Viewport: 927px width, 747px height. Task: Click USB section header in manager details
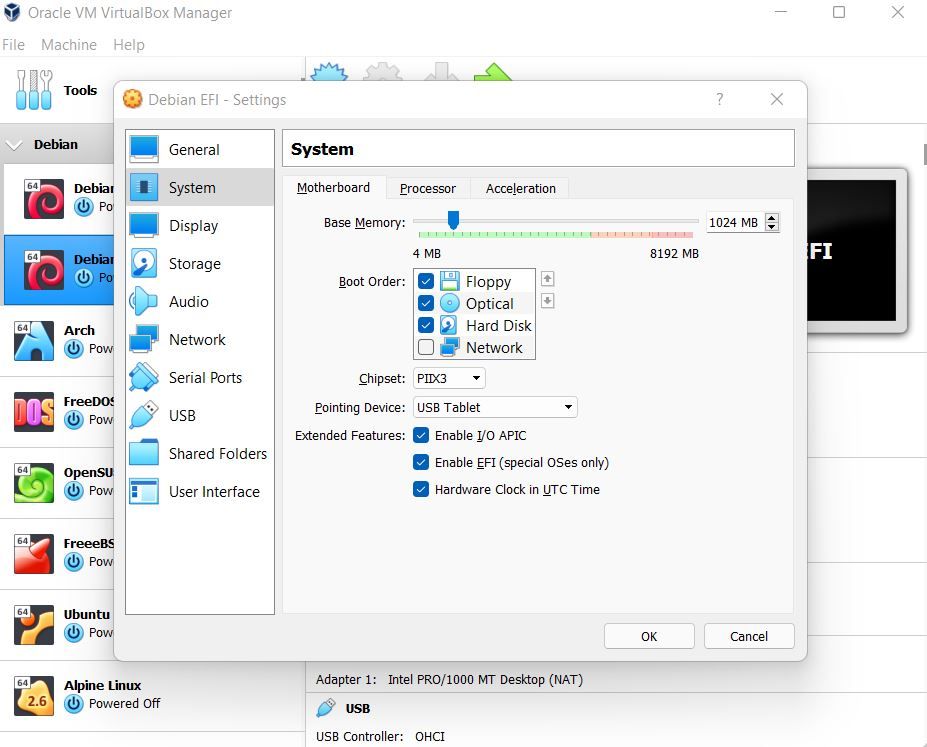(x=358, y=708)
